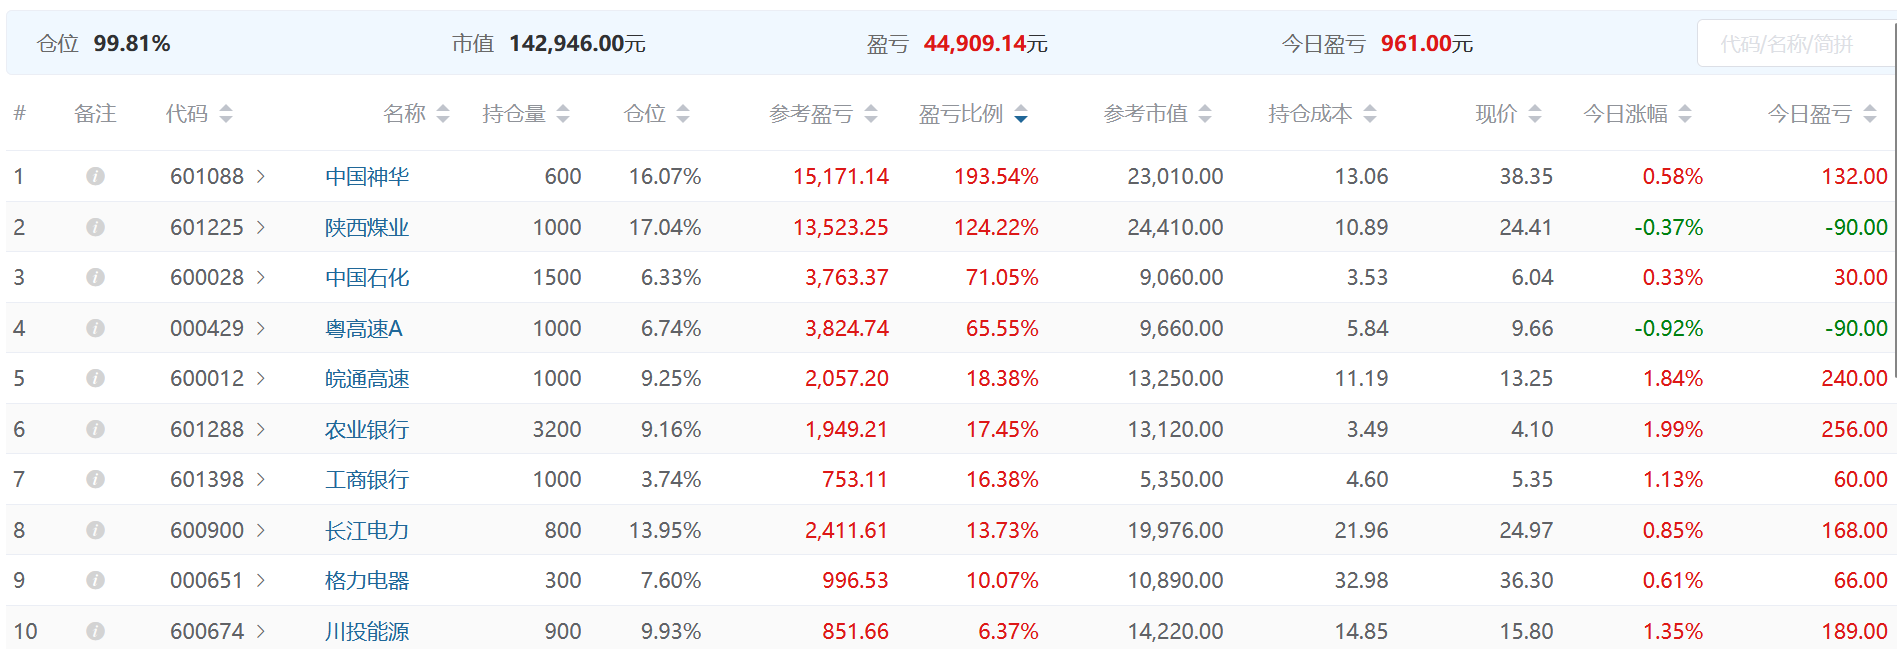Click daily change -0.92%
The image size is (1897, 649).
[x=1669, y=328]
